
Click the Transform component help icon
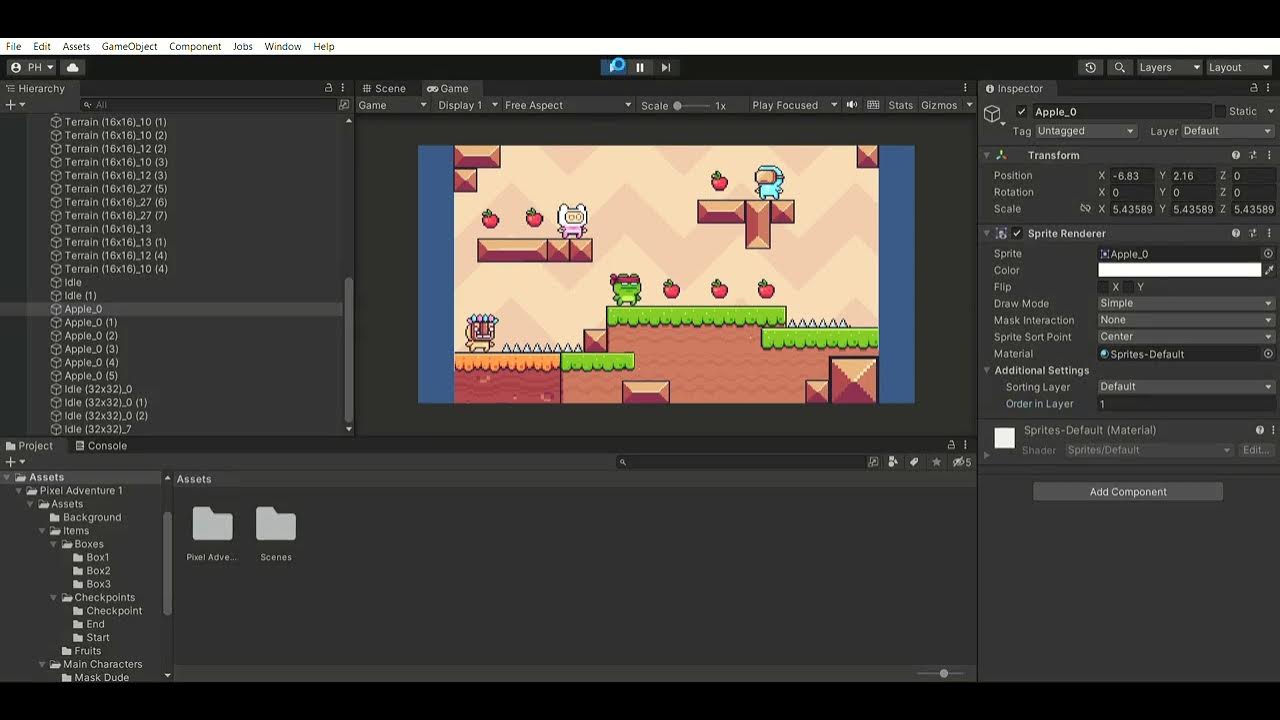(1236, 155)
